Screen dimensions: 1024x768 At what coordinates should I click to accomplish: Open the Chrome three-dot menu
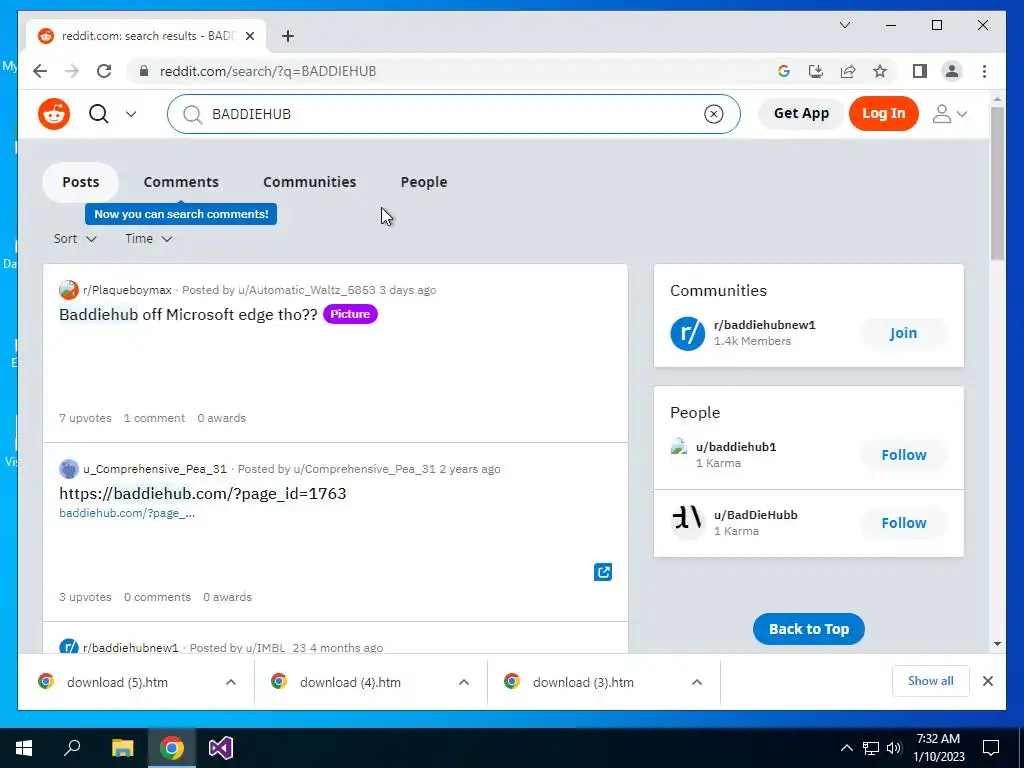(984, 71)
